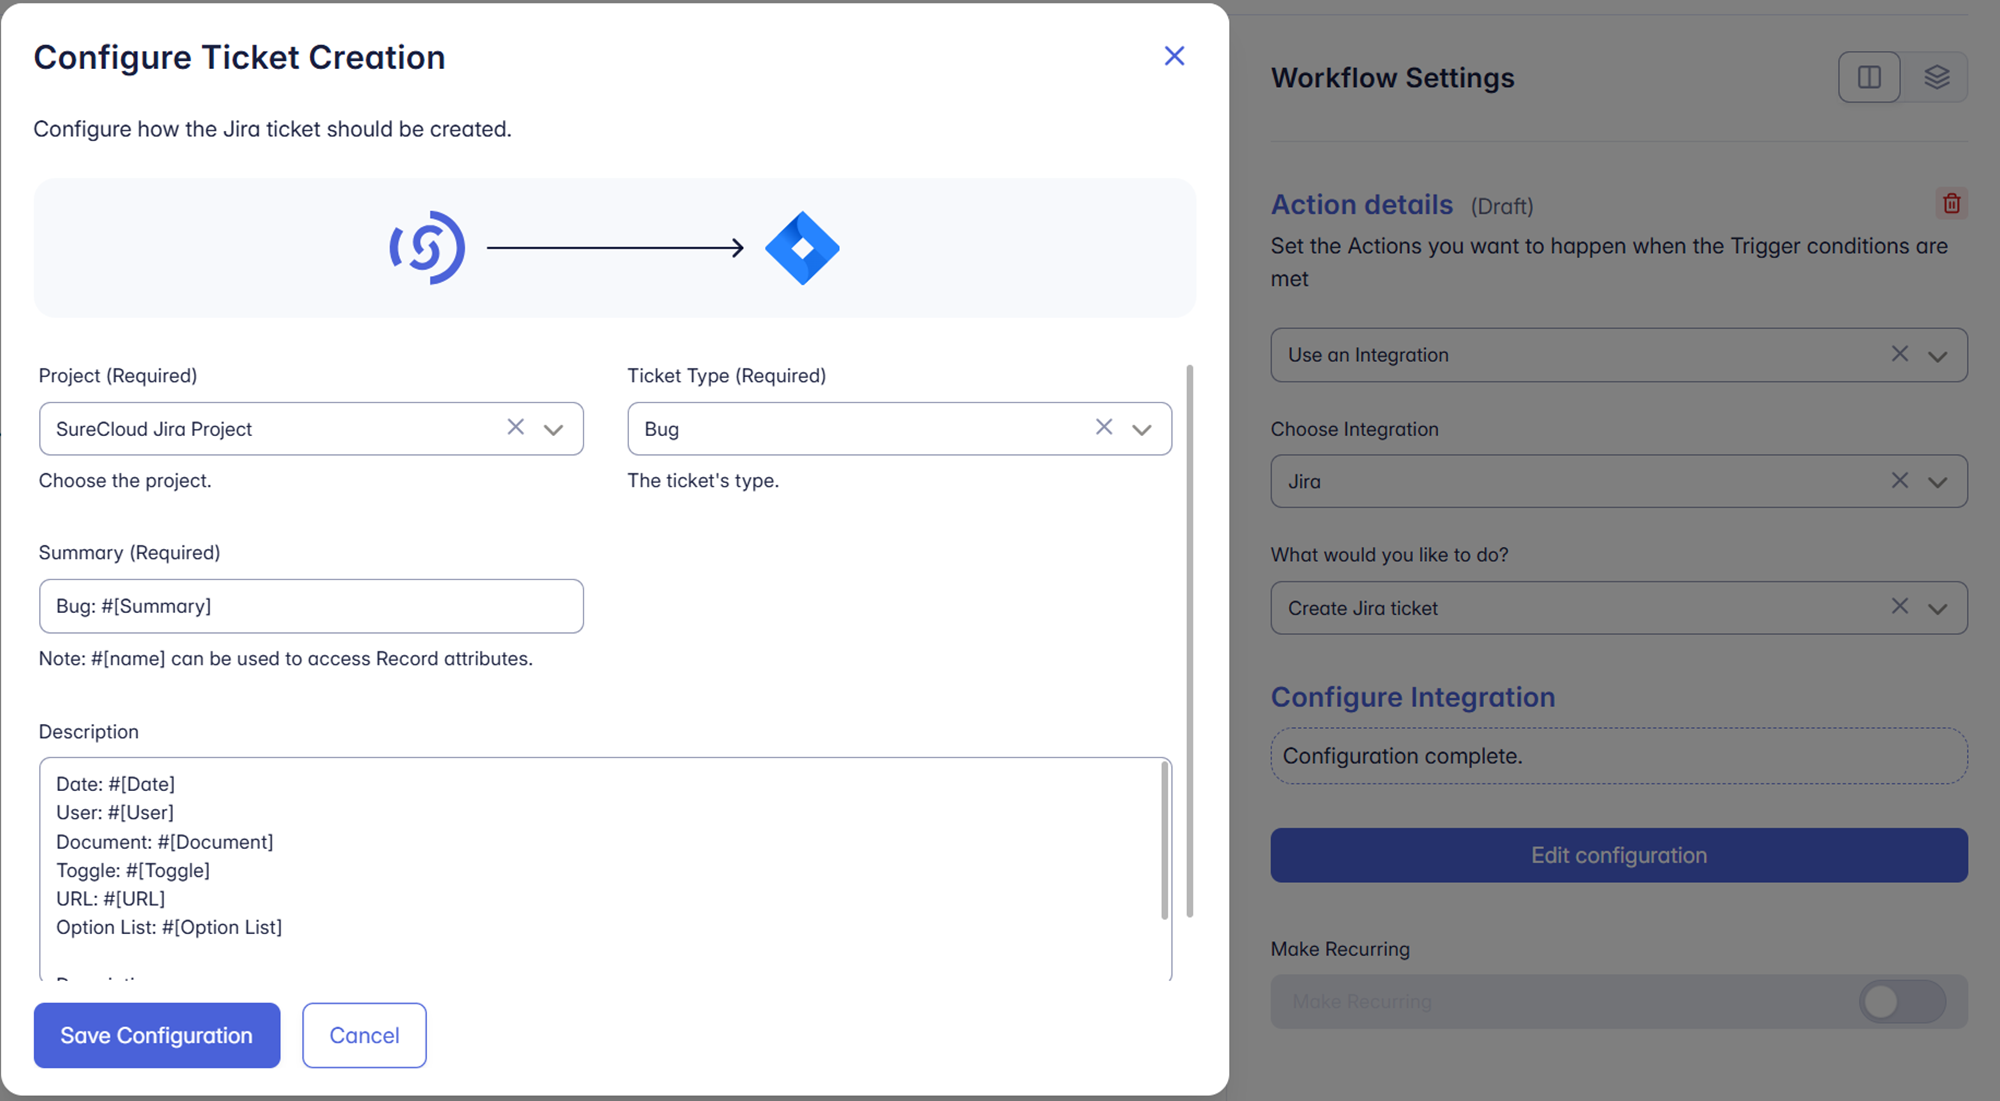Expand the Project dropdown list
Image resolution: width=2000 pixels, height=1101 pixels.
point(553,429)
